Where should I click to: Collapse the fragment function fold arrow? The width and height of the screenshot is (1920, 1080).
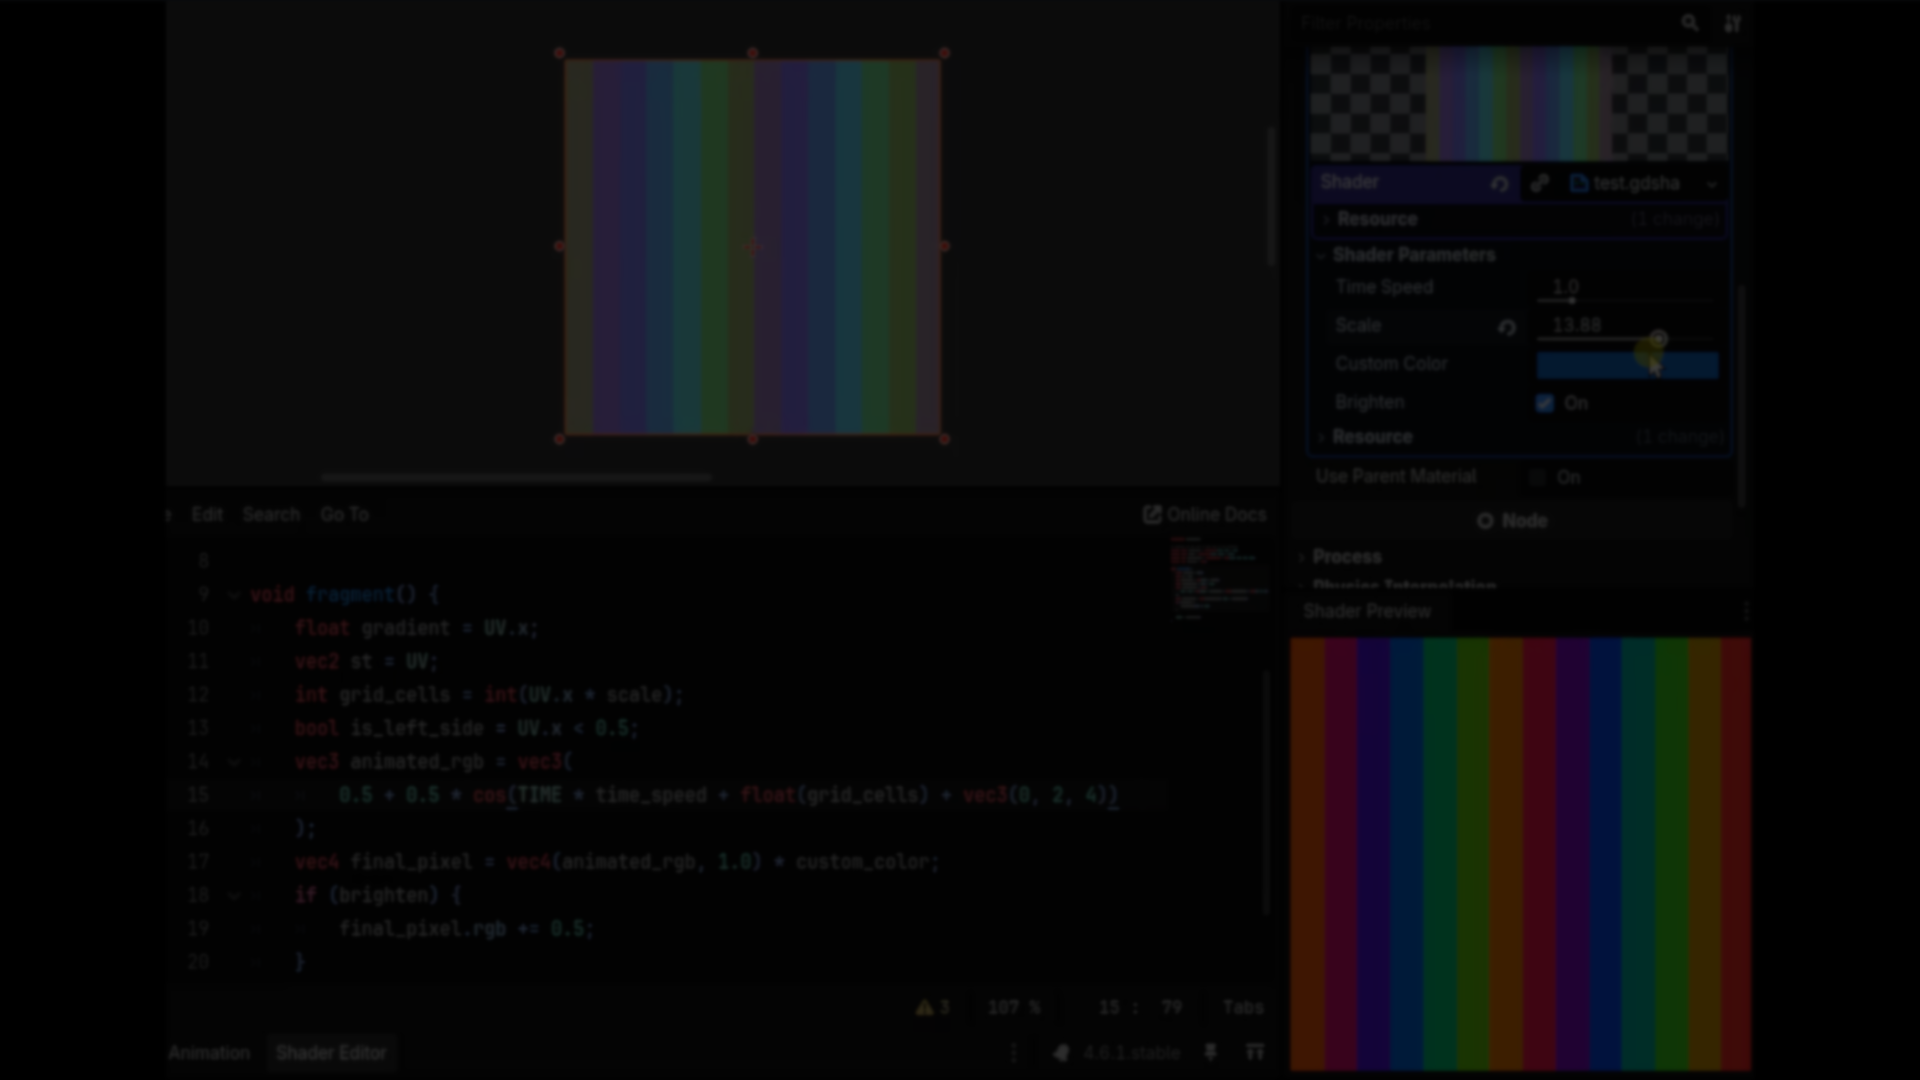coord(234,595)
